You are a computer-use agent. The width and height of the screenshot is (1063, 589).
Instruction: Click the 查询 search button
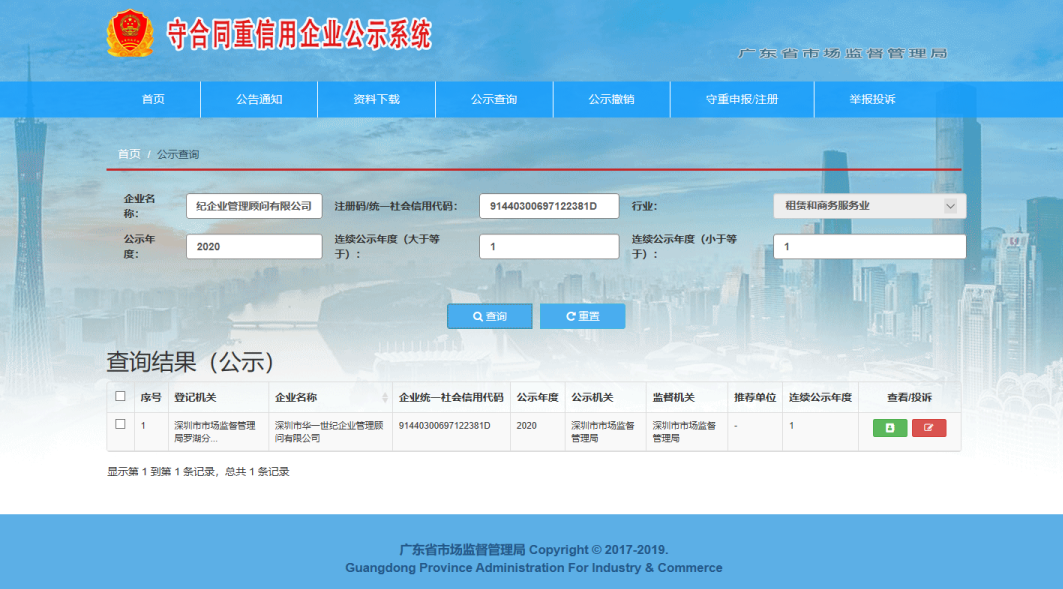[x=489, y=316]
